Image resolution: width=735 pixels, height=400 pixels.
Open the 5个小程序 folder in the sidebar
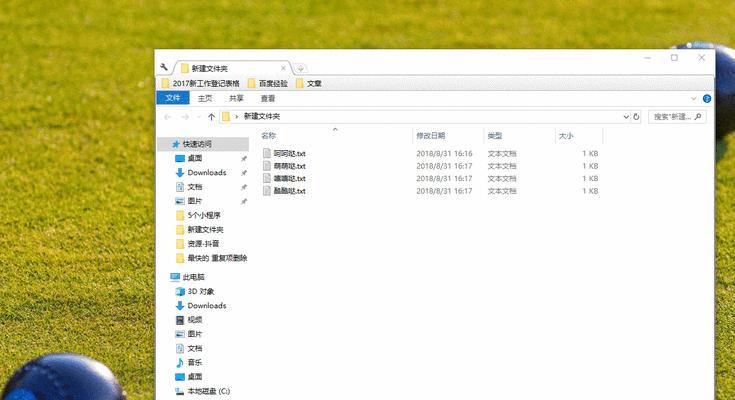[x=204, y=215]
